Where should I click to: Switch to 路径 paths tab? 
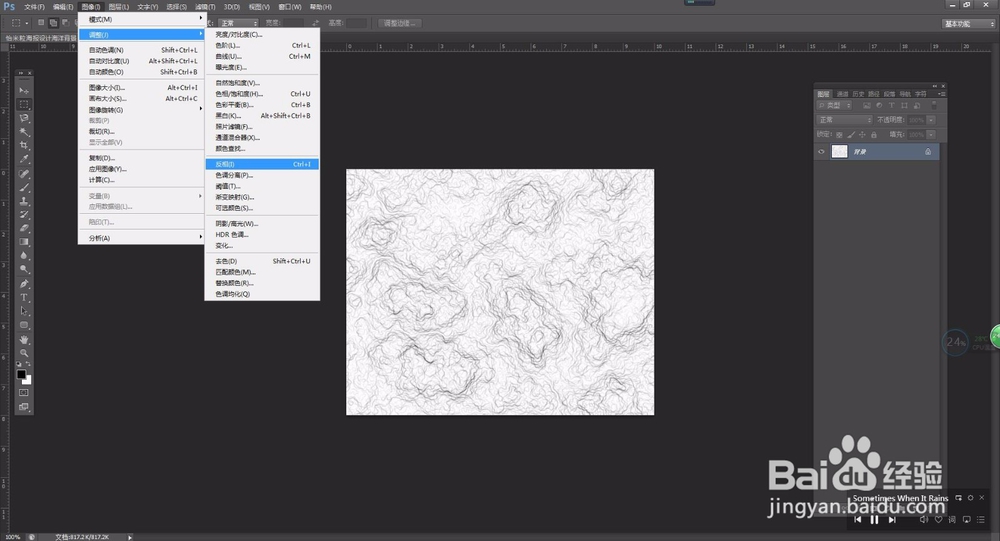coord(874,94)
